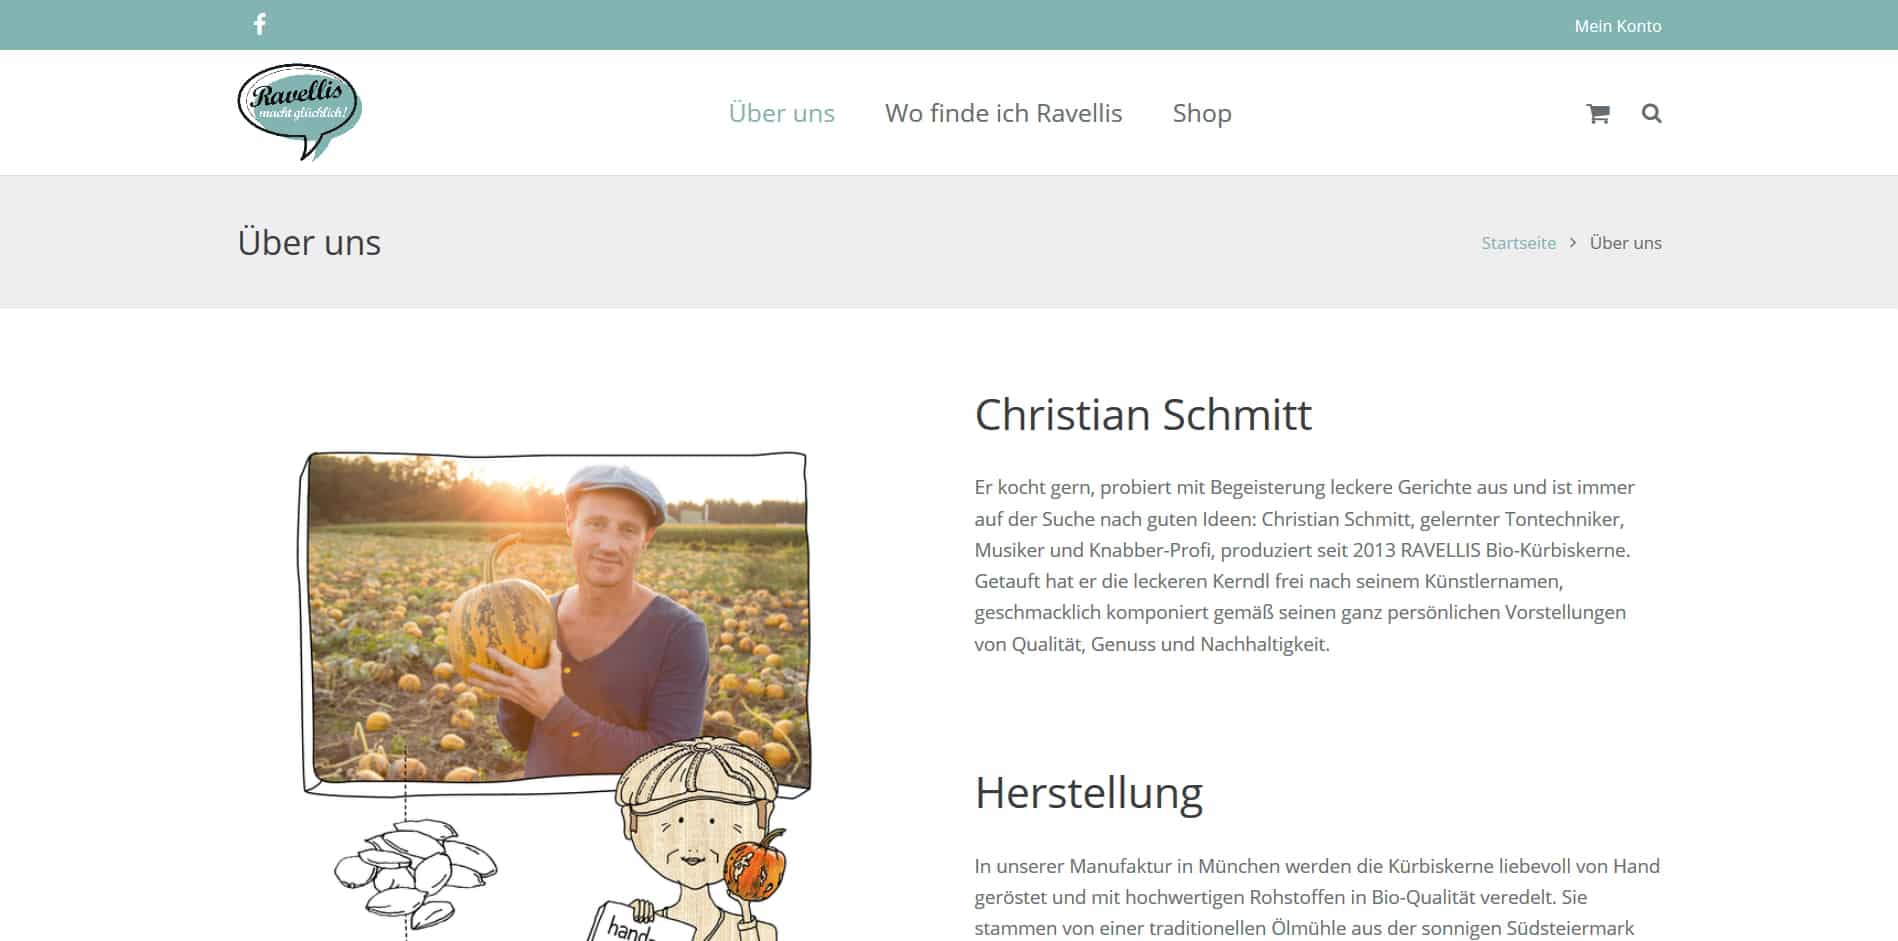1898x941 pixels.
Task: Click the Christian Schmitt heading
Action: pos(1143,414)
